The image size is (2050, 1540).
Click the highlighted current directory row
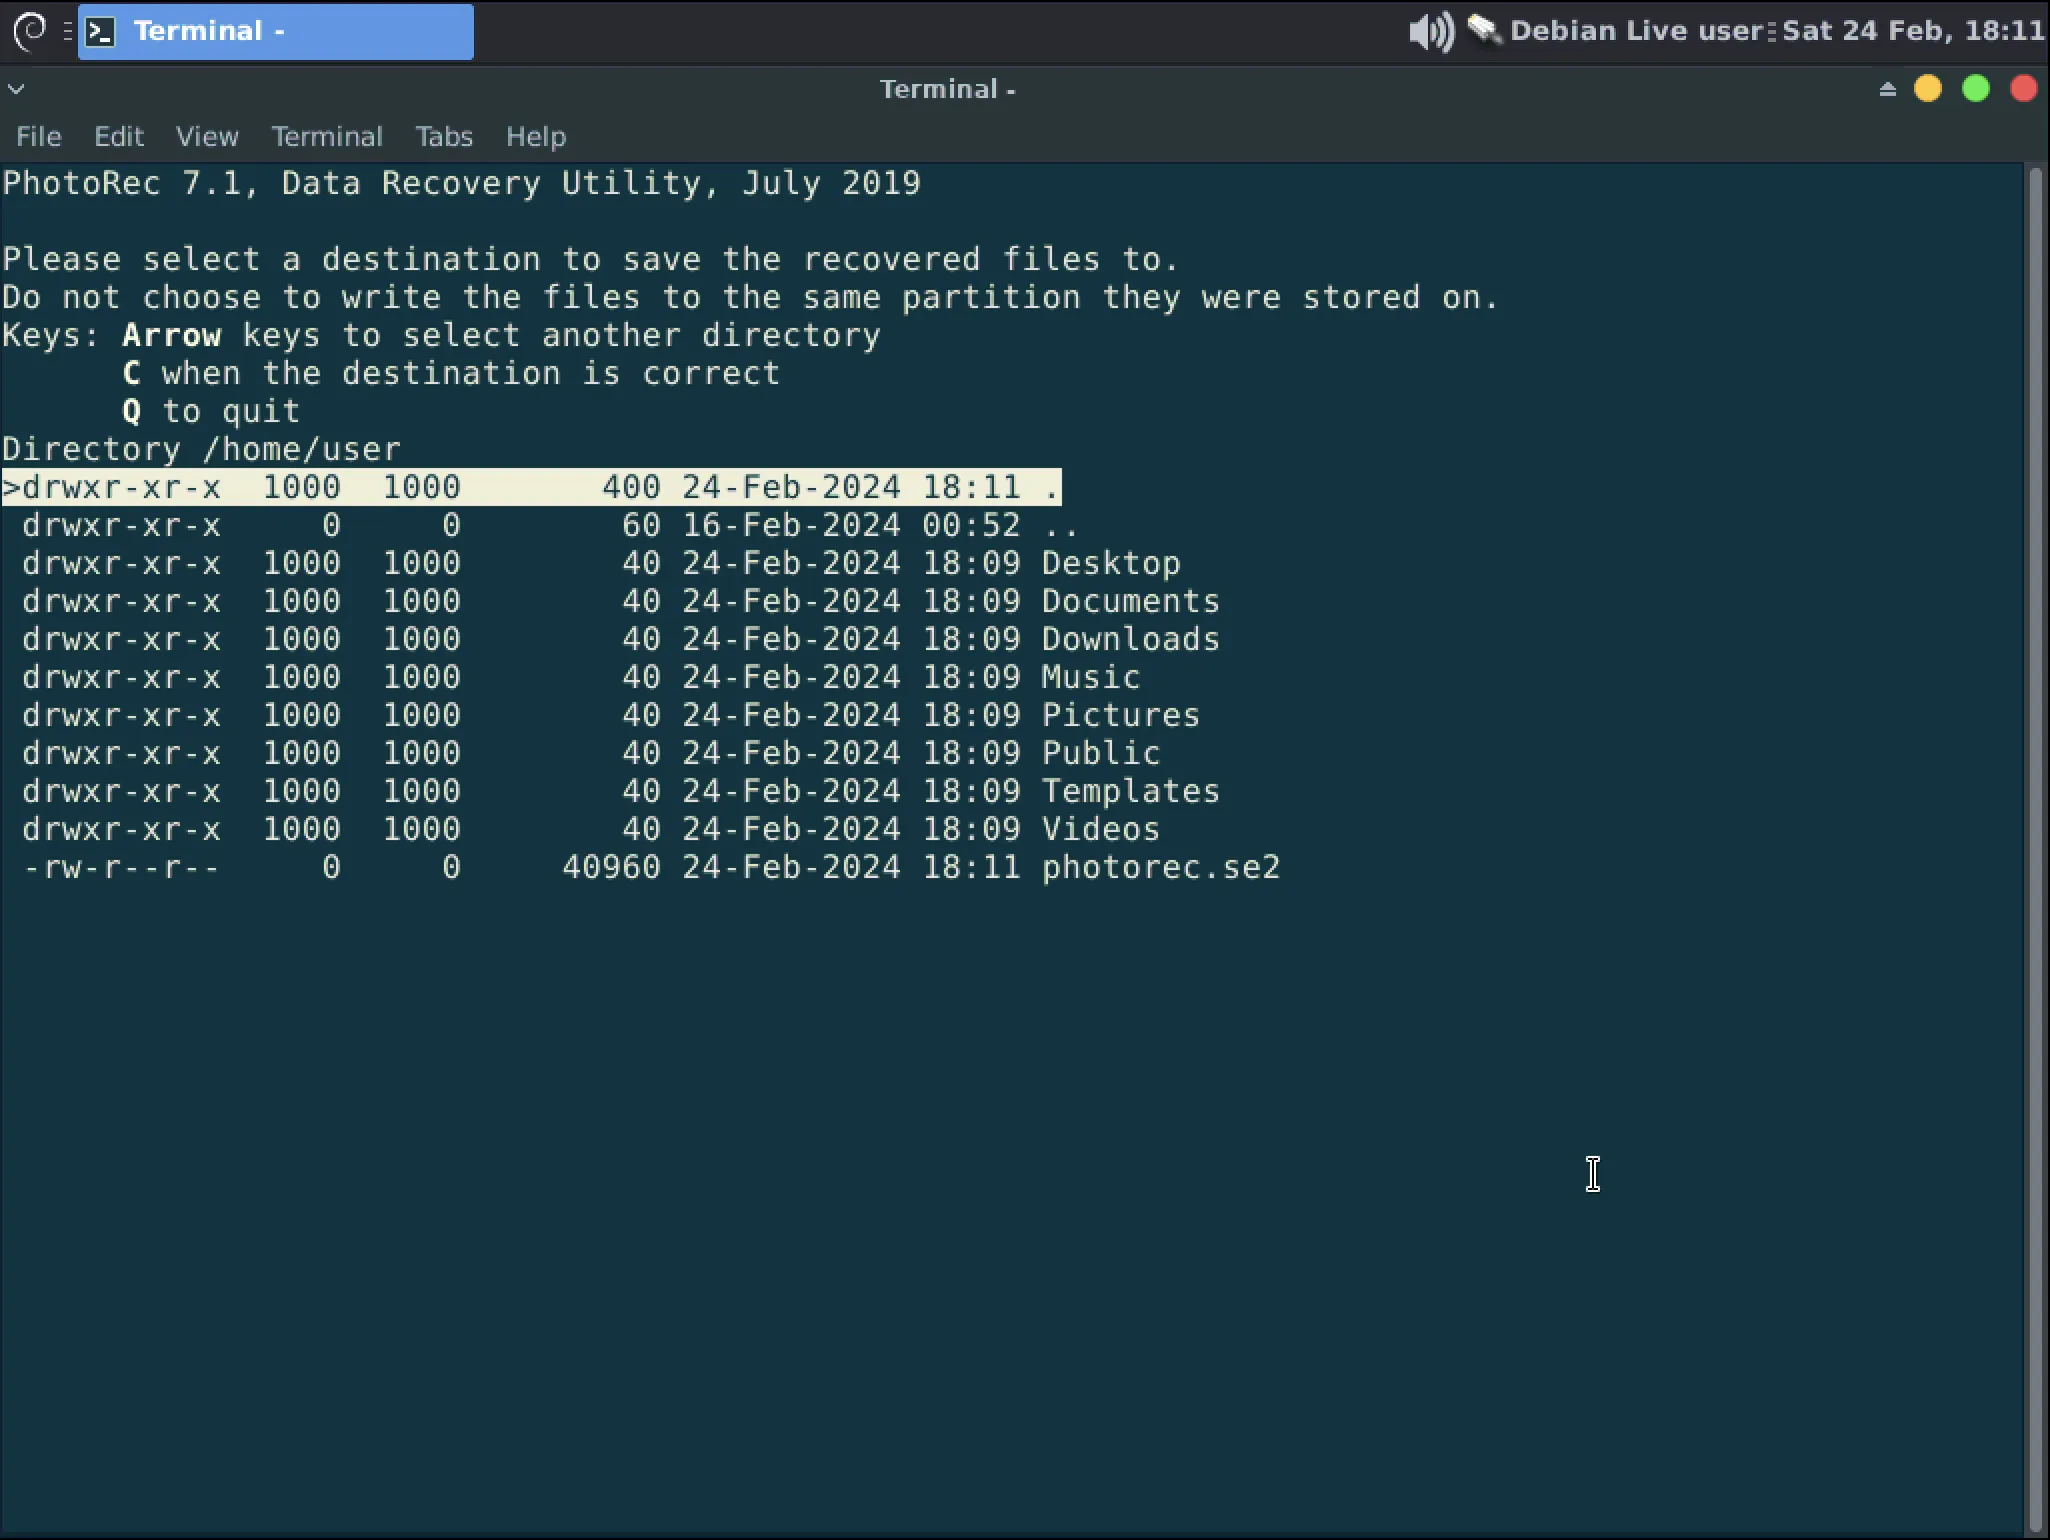click(x=530, y=487)
